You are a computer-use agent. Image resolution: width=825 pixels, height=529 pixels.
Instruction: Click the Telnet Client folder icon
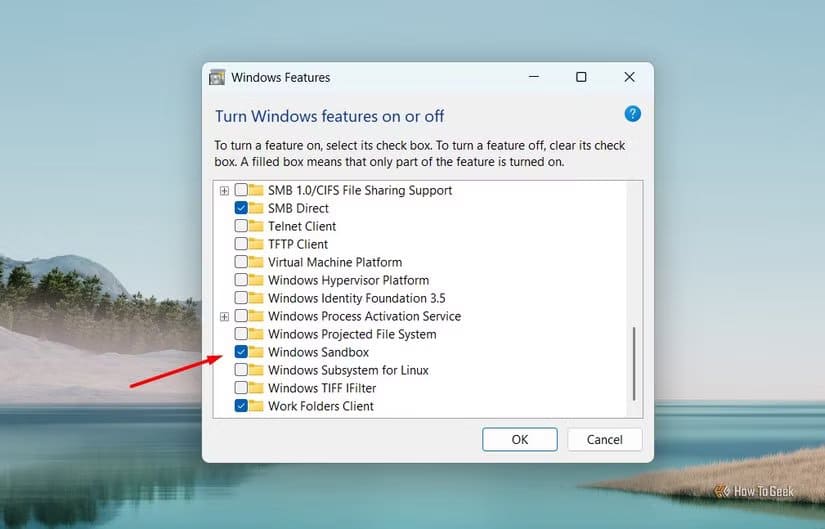(x=258, y=226)
